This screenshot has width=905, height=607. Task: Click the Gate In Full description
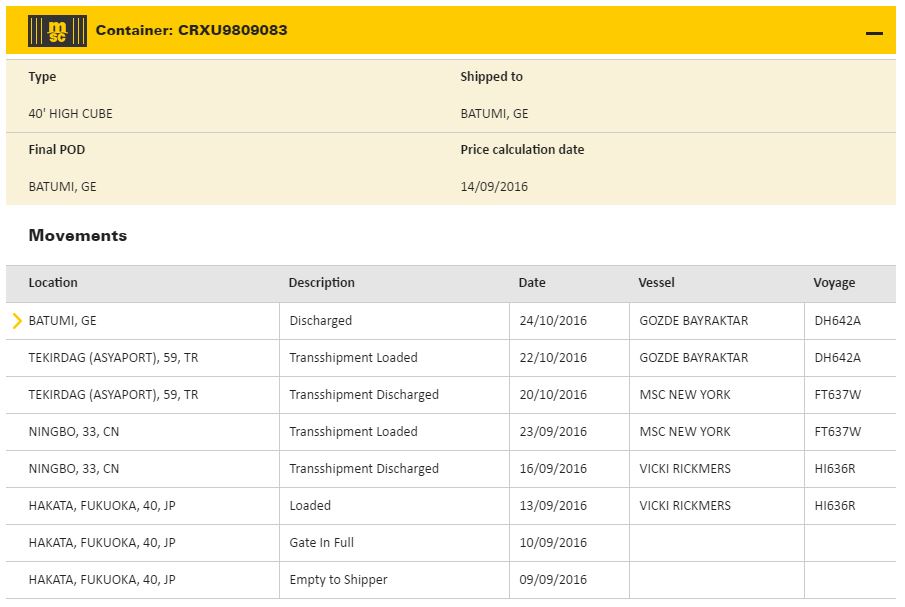coord(321,543)
